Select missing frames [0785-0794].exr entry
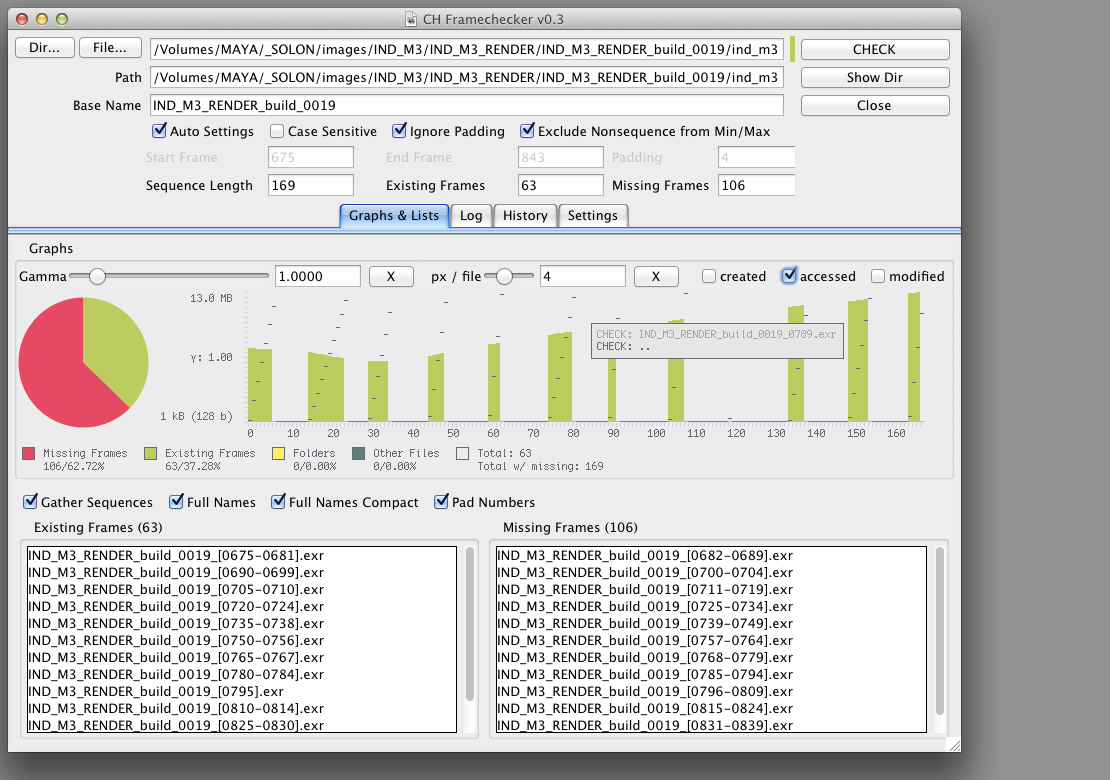 click(x=711, y=675)
